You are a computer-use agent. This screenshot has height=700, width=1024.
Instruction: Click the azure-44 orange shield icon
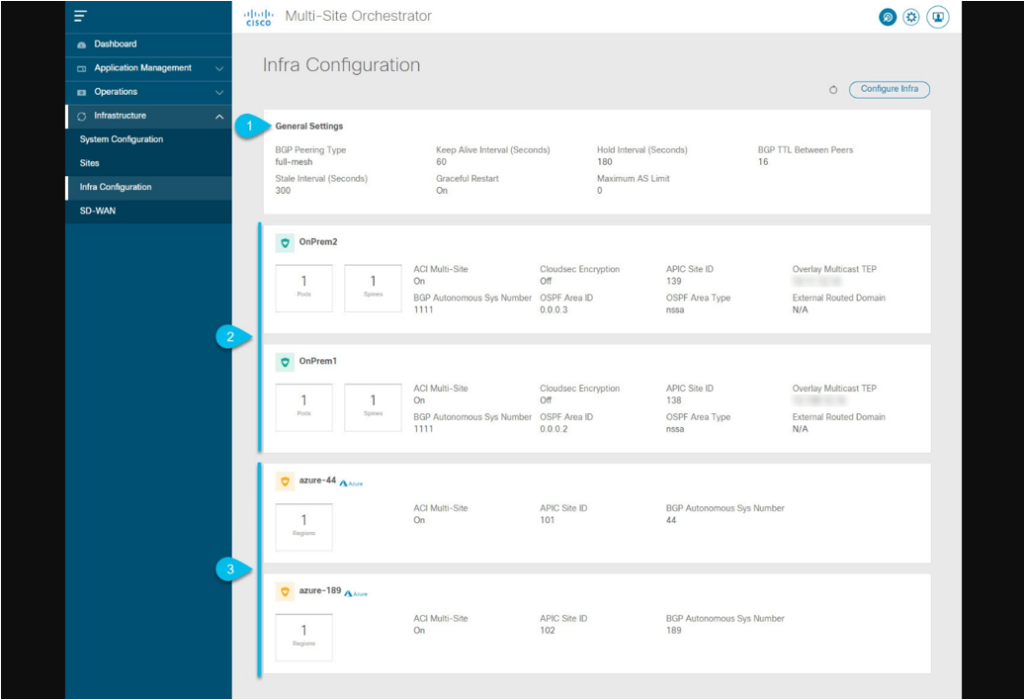[x=285, y=482]
